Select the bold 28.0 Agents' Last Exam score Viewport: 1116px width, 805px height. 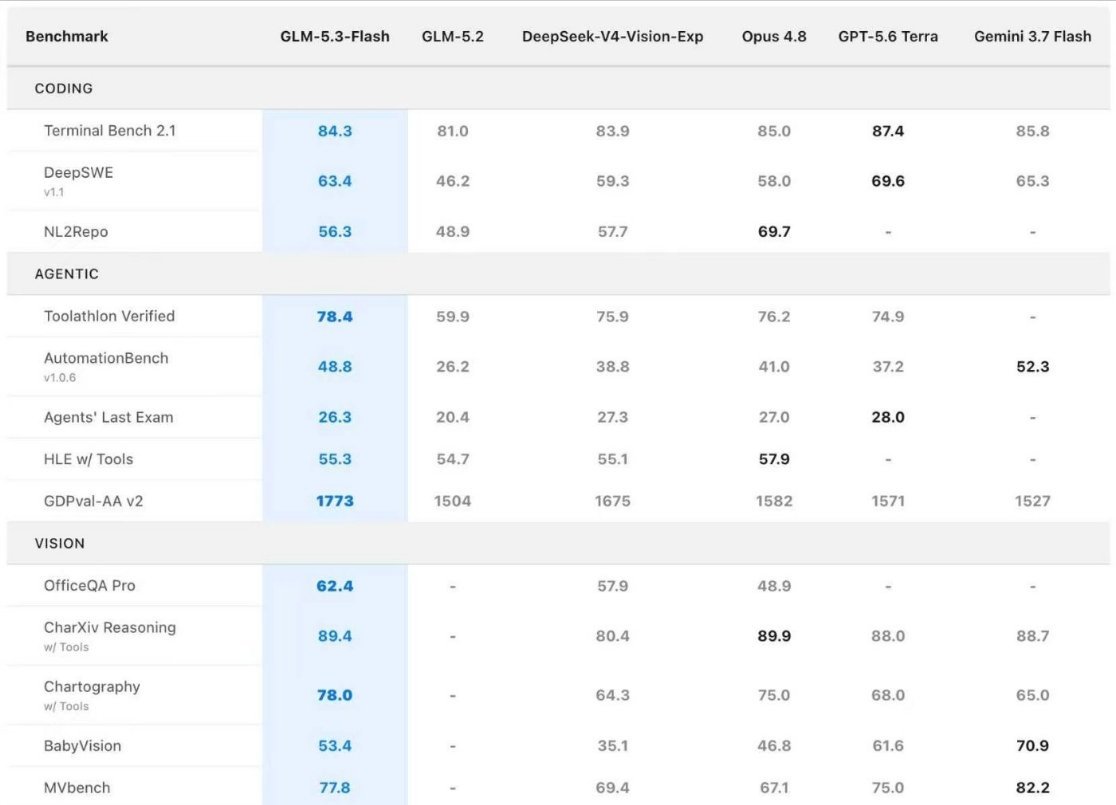pos(888,417)
